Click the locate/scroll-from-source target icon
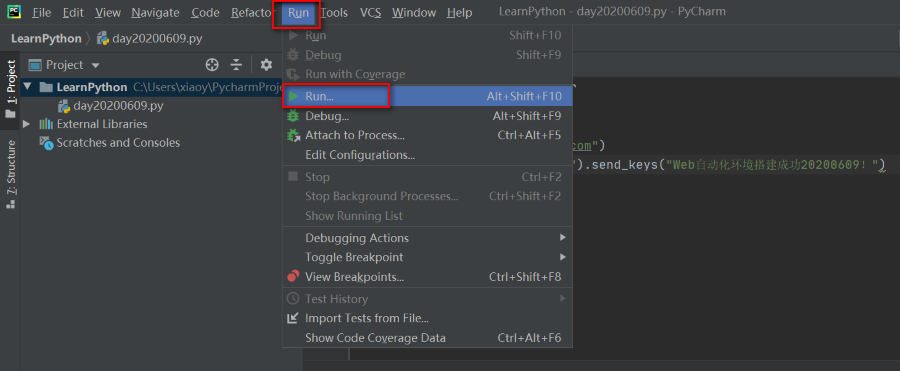The image size is (900, 371). click(212, 65)
